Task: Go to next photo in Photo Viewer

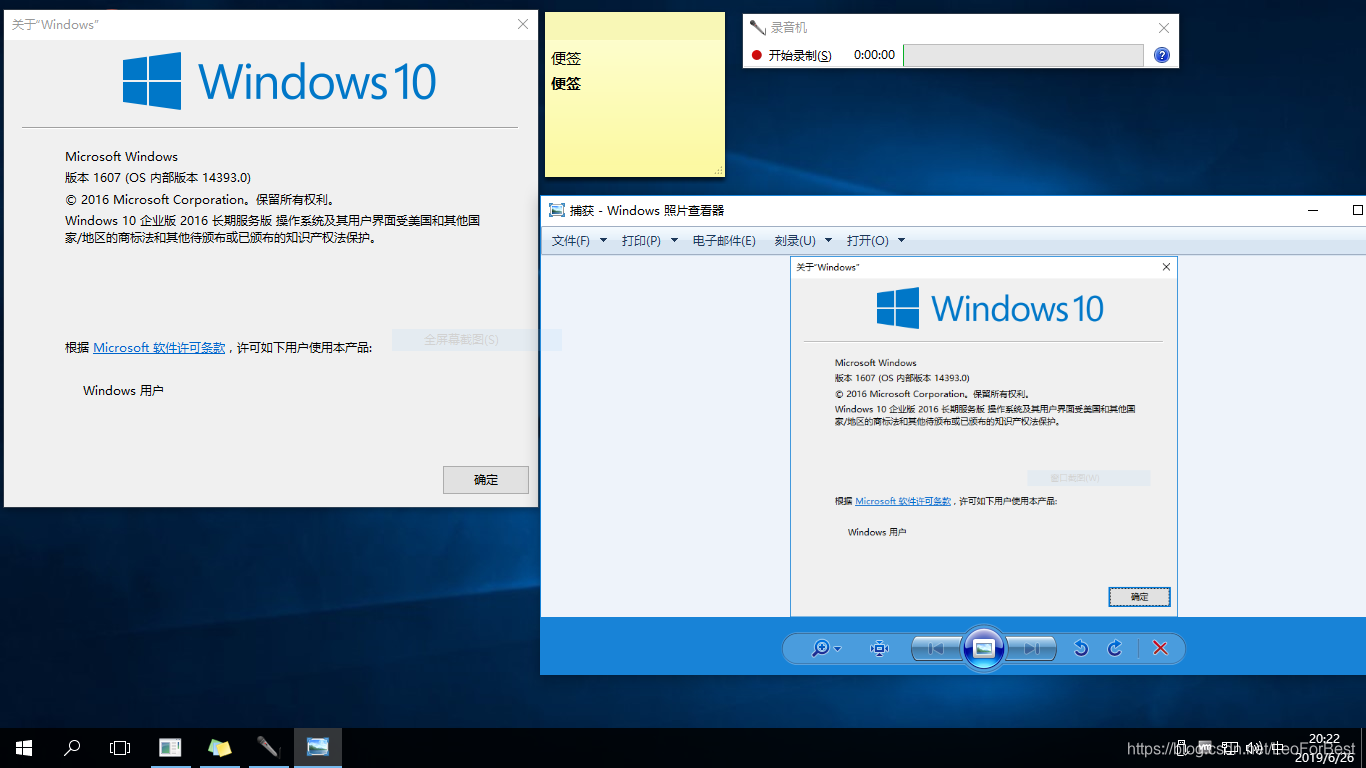Action: click(1031, 648)
